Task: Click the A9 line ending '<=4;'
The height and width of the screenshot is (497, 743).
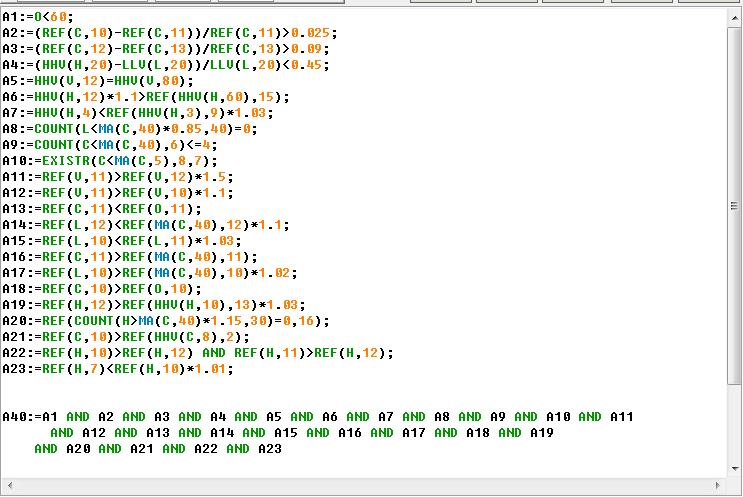Action: pos(110,145)
